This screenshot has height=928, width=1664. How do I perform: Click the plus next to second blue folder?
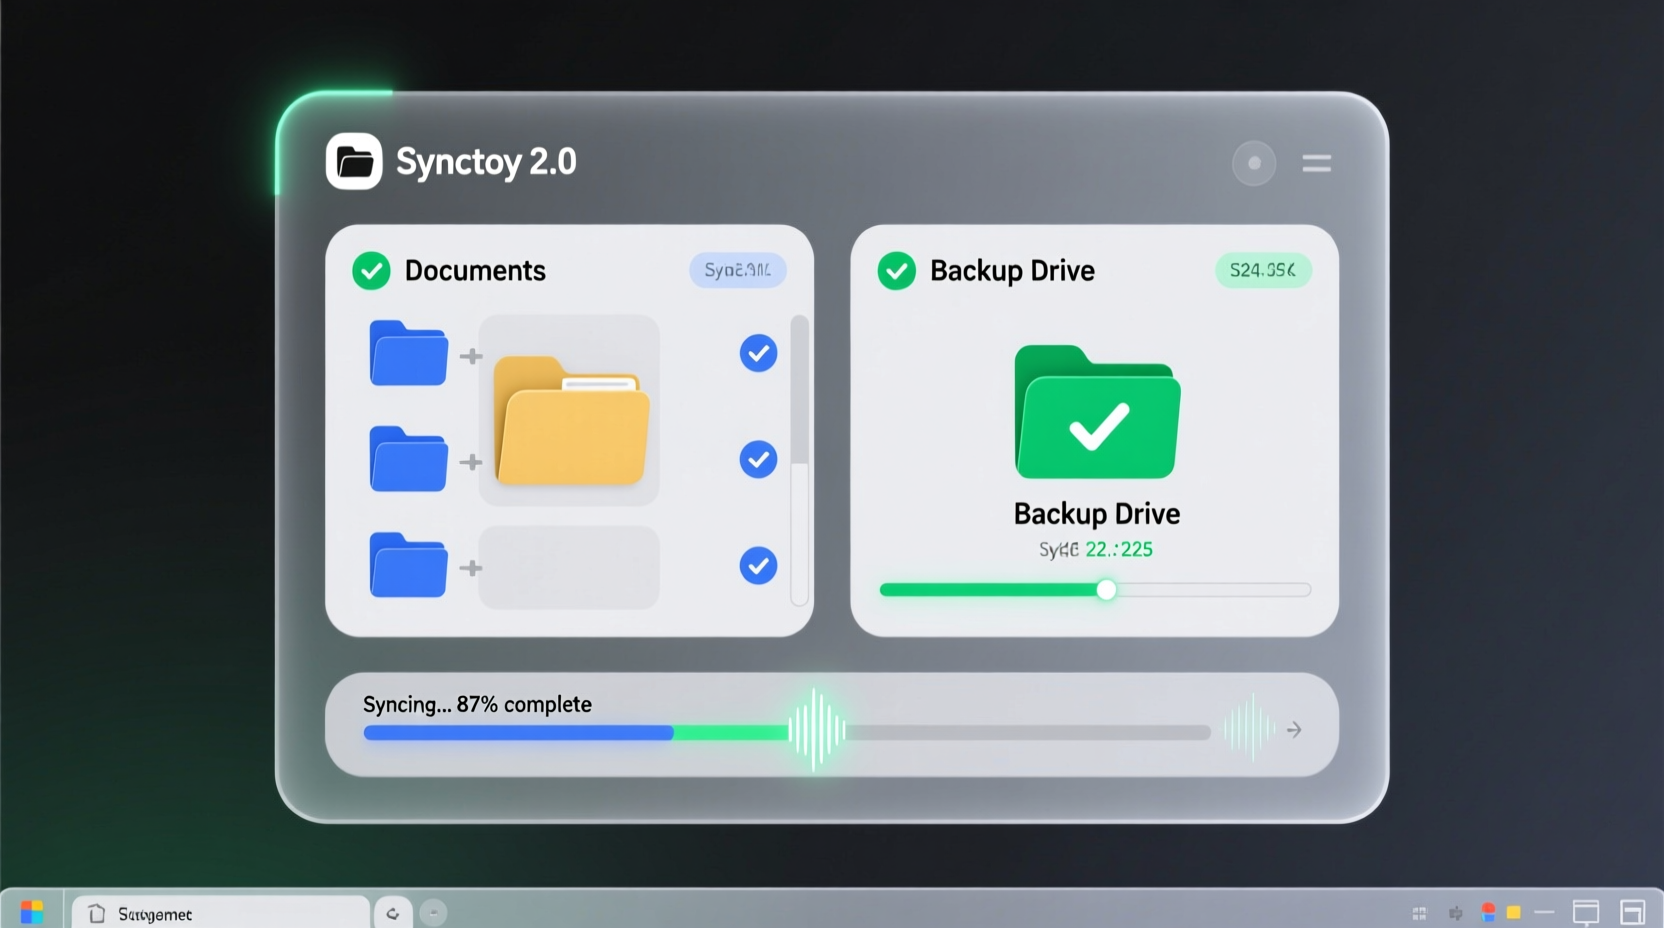[x=471, y=462]
